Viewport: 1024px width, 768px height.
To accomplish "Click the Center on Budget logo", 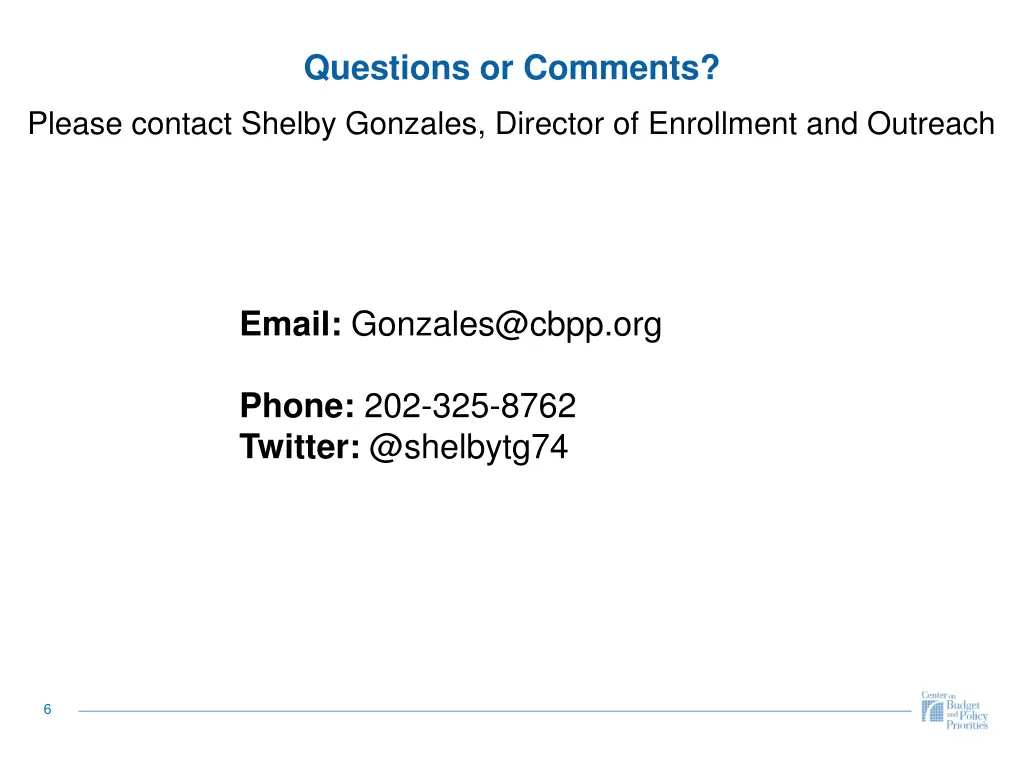I will click(x=954, y=710).
